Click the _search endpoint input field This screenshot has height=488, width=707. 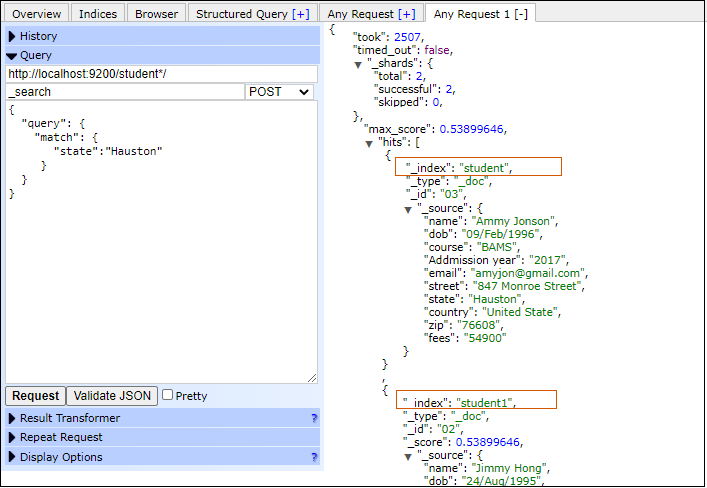coord(125,92)
